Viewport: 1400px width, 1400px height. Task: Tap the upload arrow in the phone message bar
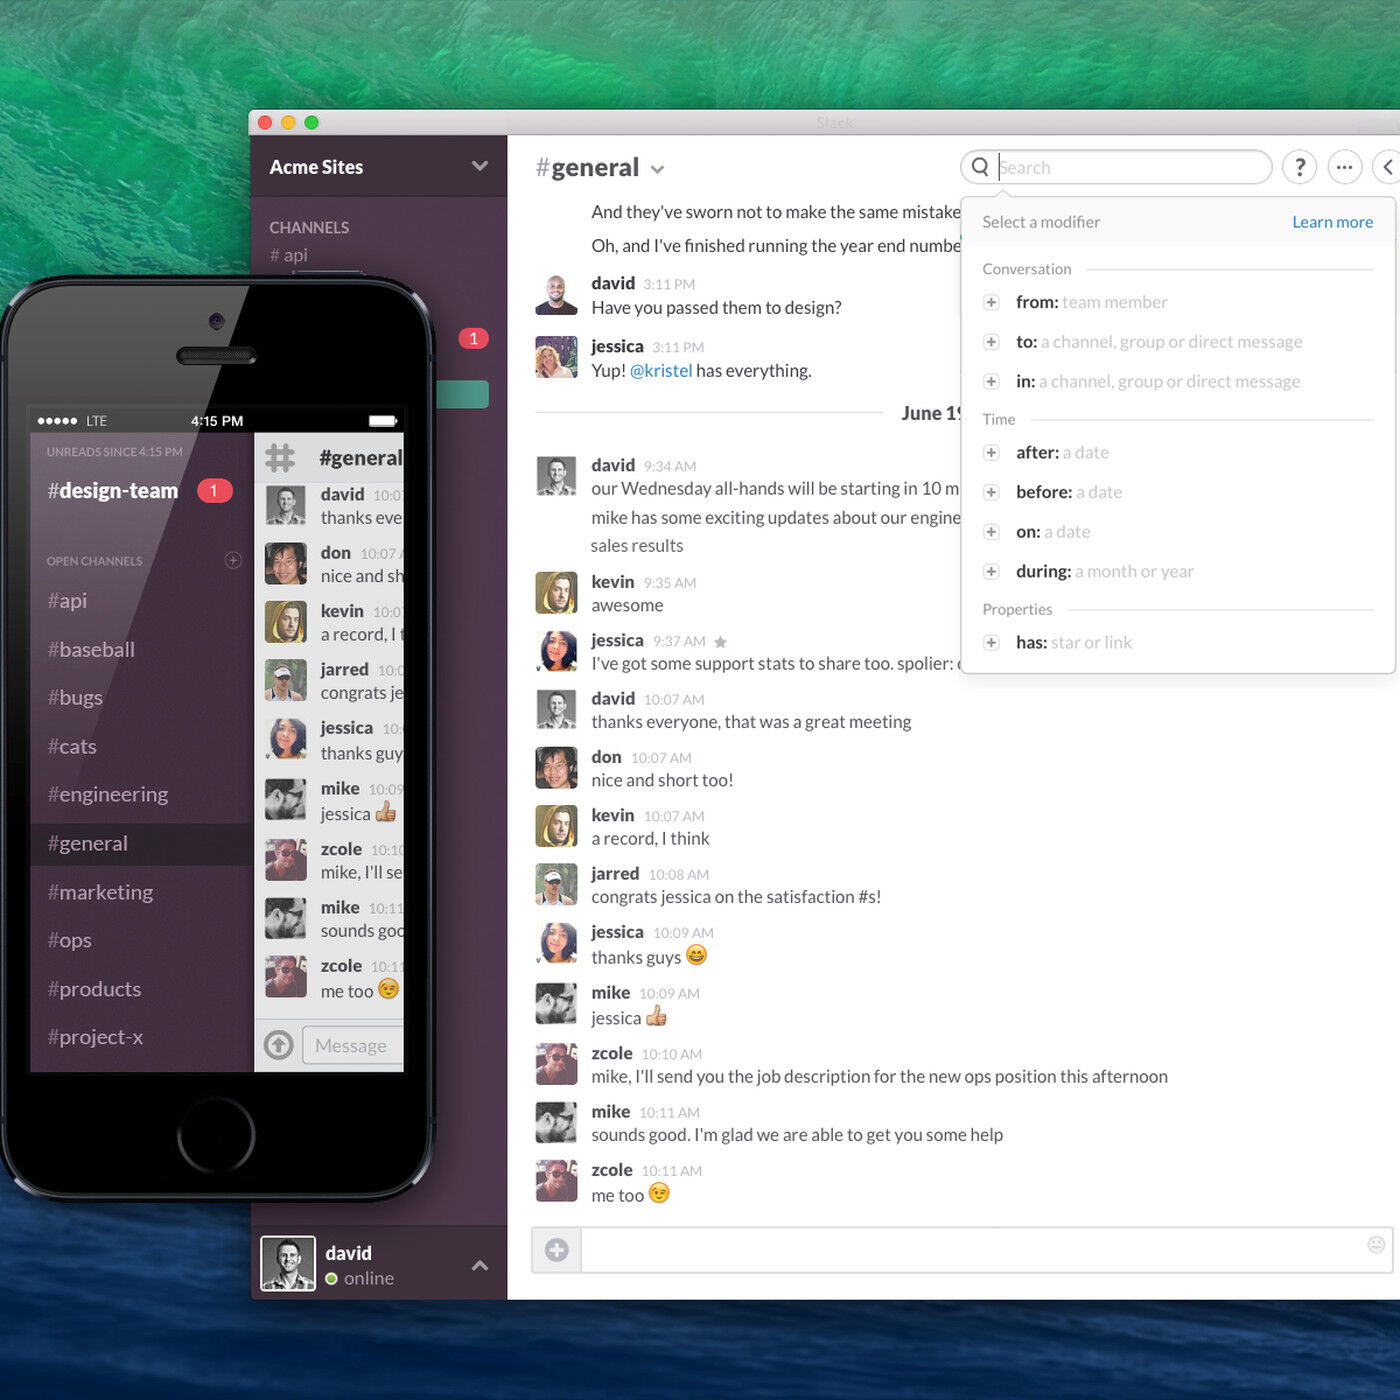pos(278,1045)
